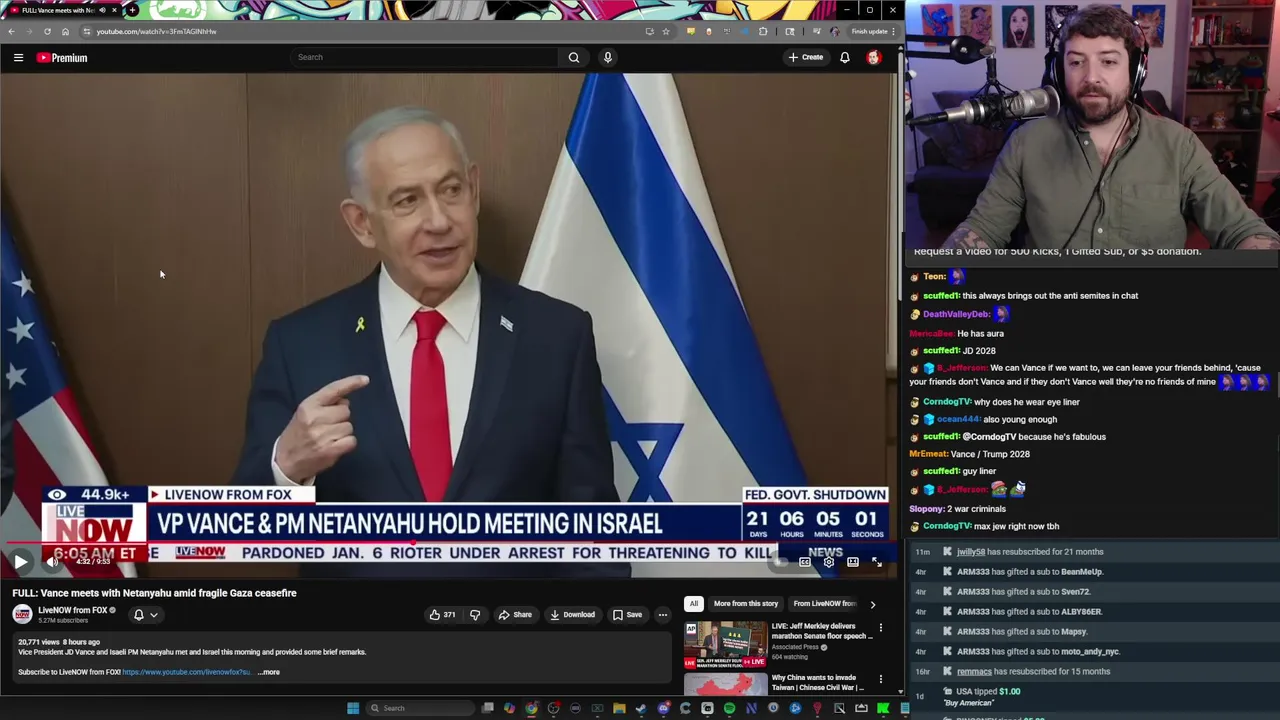
Task: Open YouTube notifications bell
Action: point(845,57)
